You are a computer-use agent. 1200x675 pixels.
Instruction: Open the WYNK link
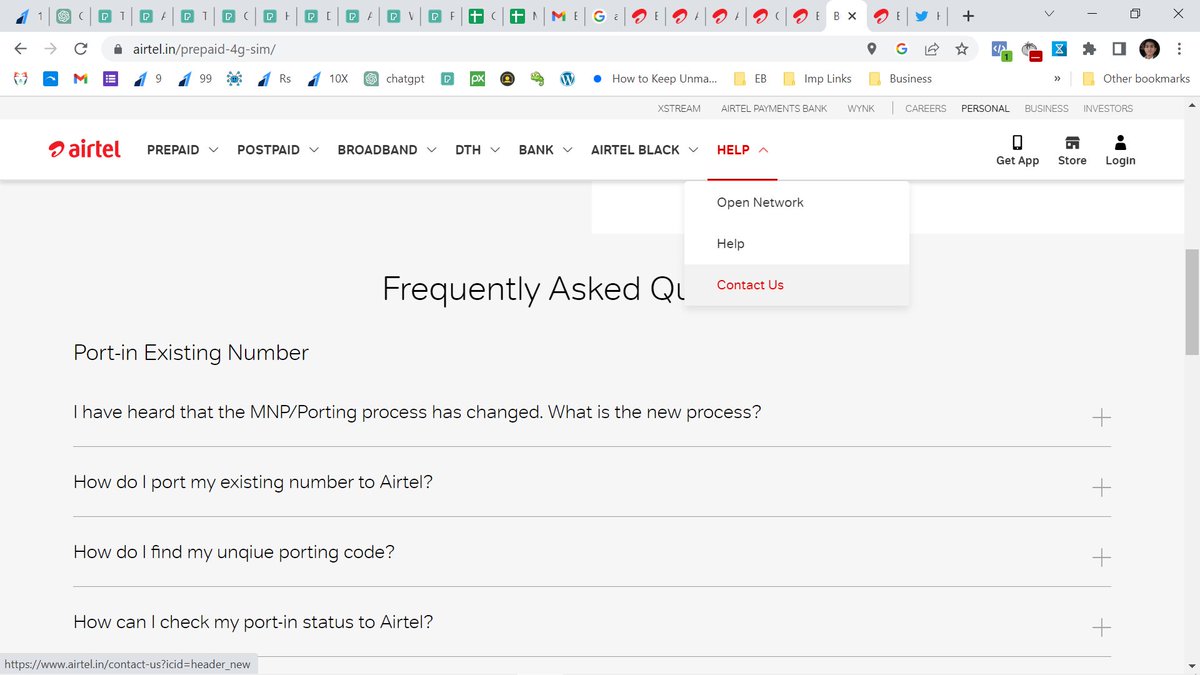[861, 108]
